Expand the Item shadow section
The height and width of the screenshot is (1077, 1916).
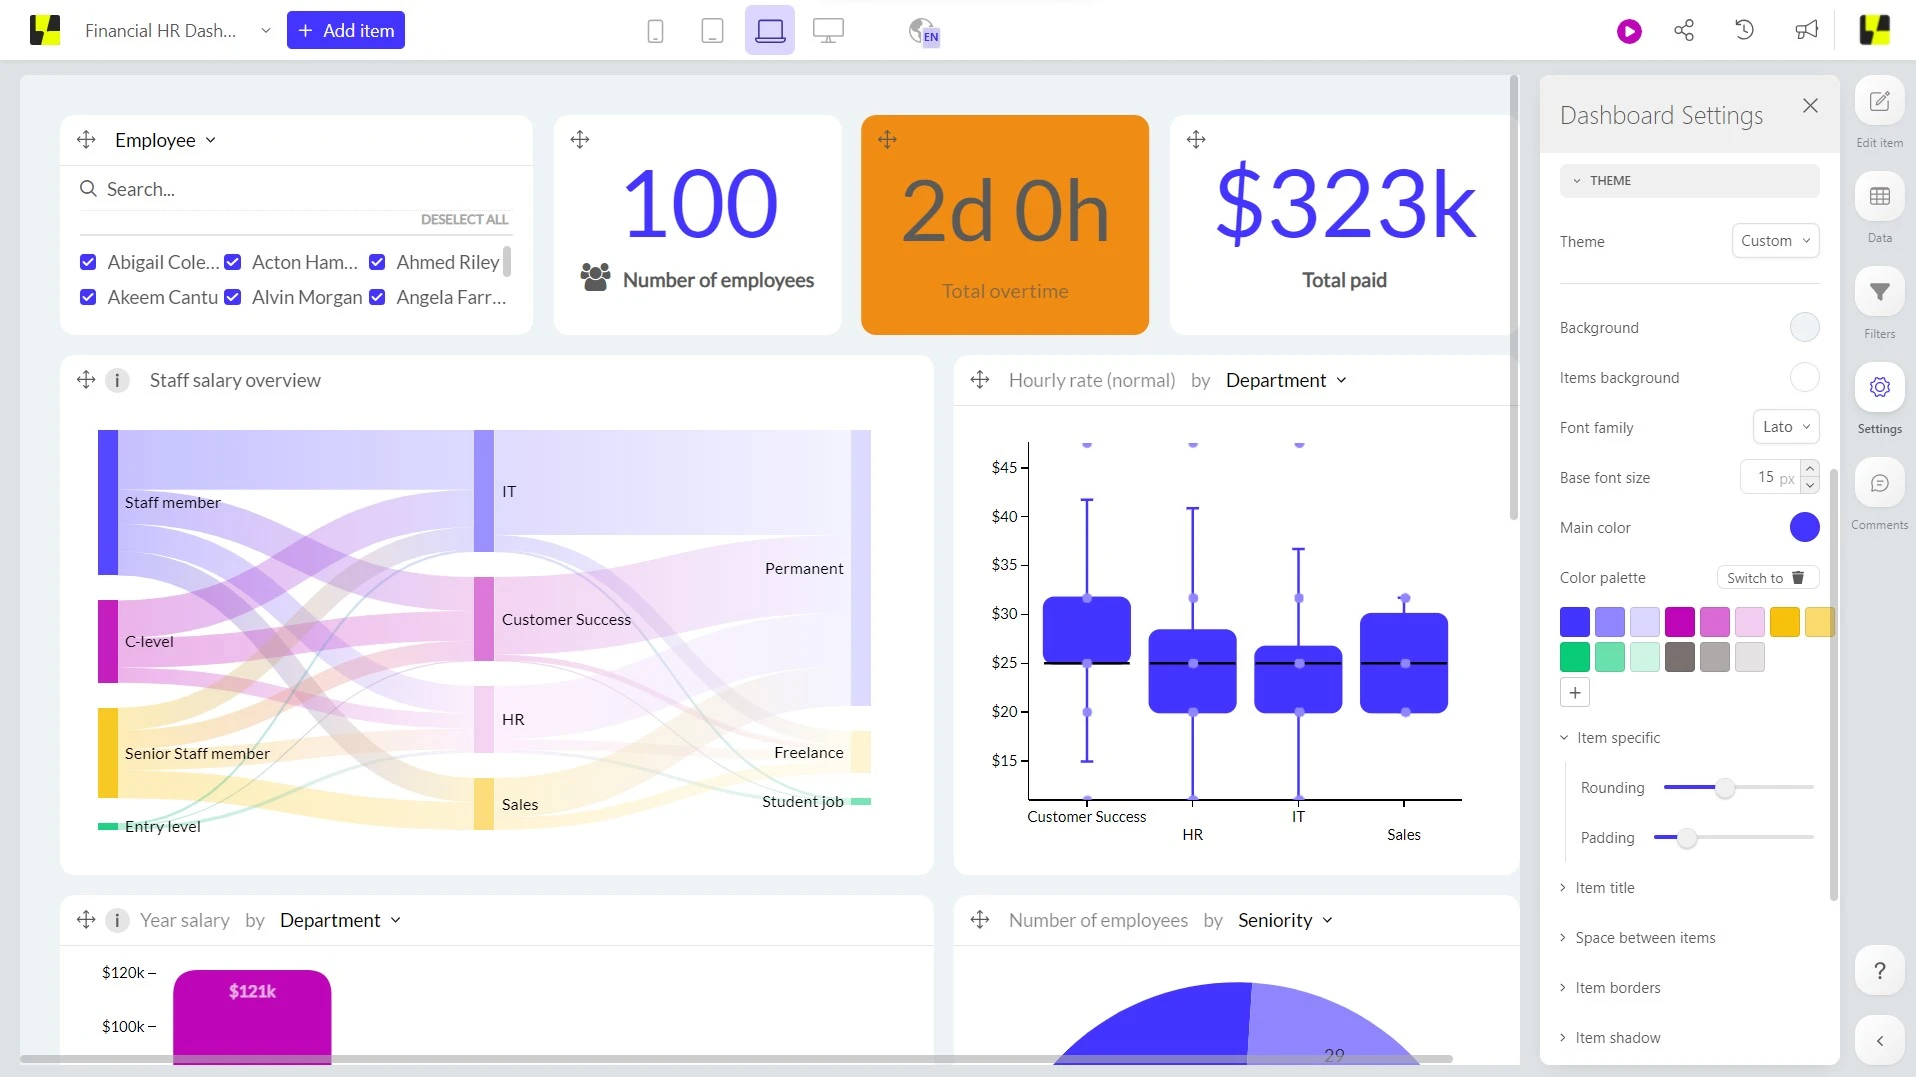point(1610,1038)
